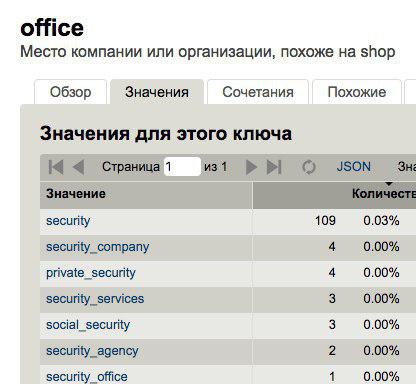Click the previous page arrow icon
Image resolution: width=416 pixels, height=384 pixels.
pos(78,167)
